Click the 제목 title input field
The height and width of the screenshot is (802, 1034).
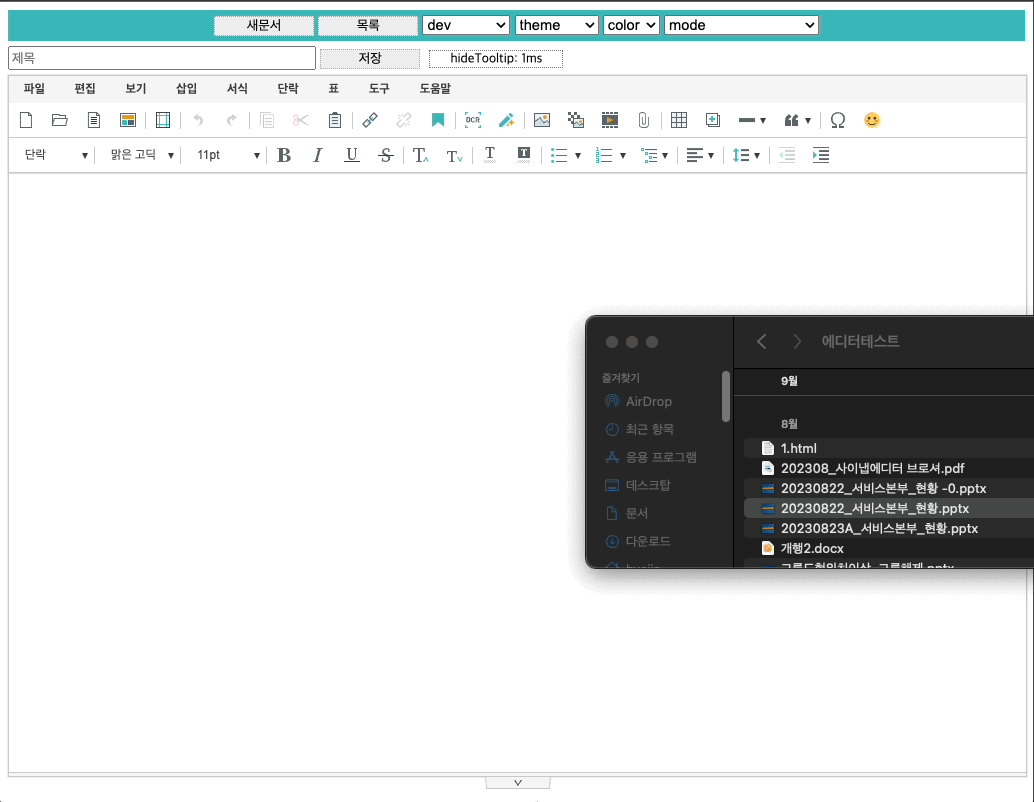[x=162, y=58]
